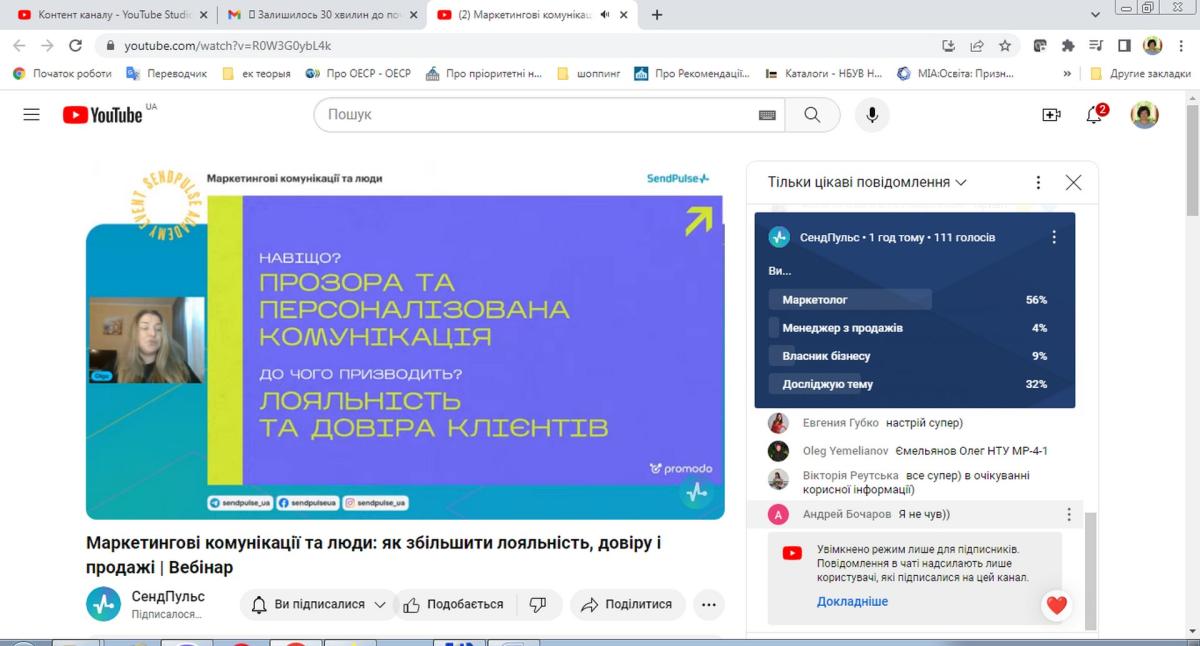Screen dimensions: 1200x646
Task: Click the webinar video player
Action: (x=405, y=340)
